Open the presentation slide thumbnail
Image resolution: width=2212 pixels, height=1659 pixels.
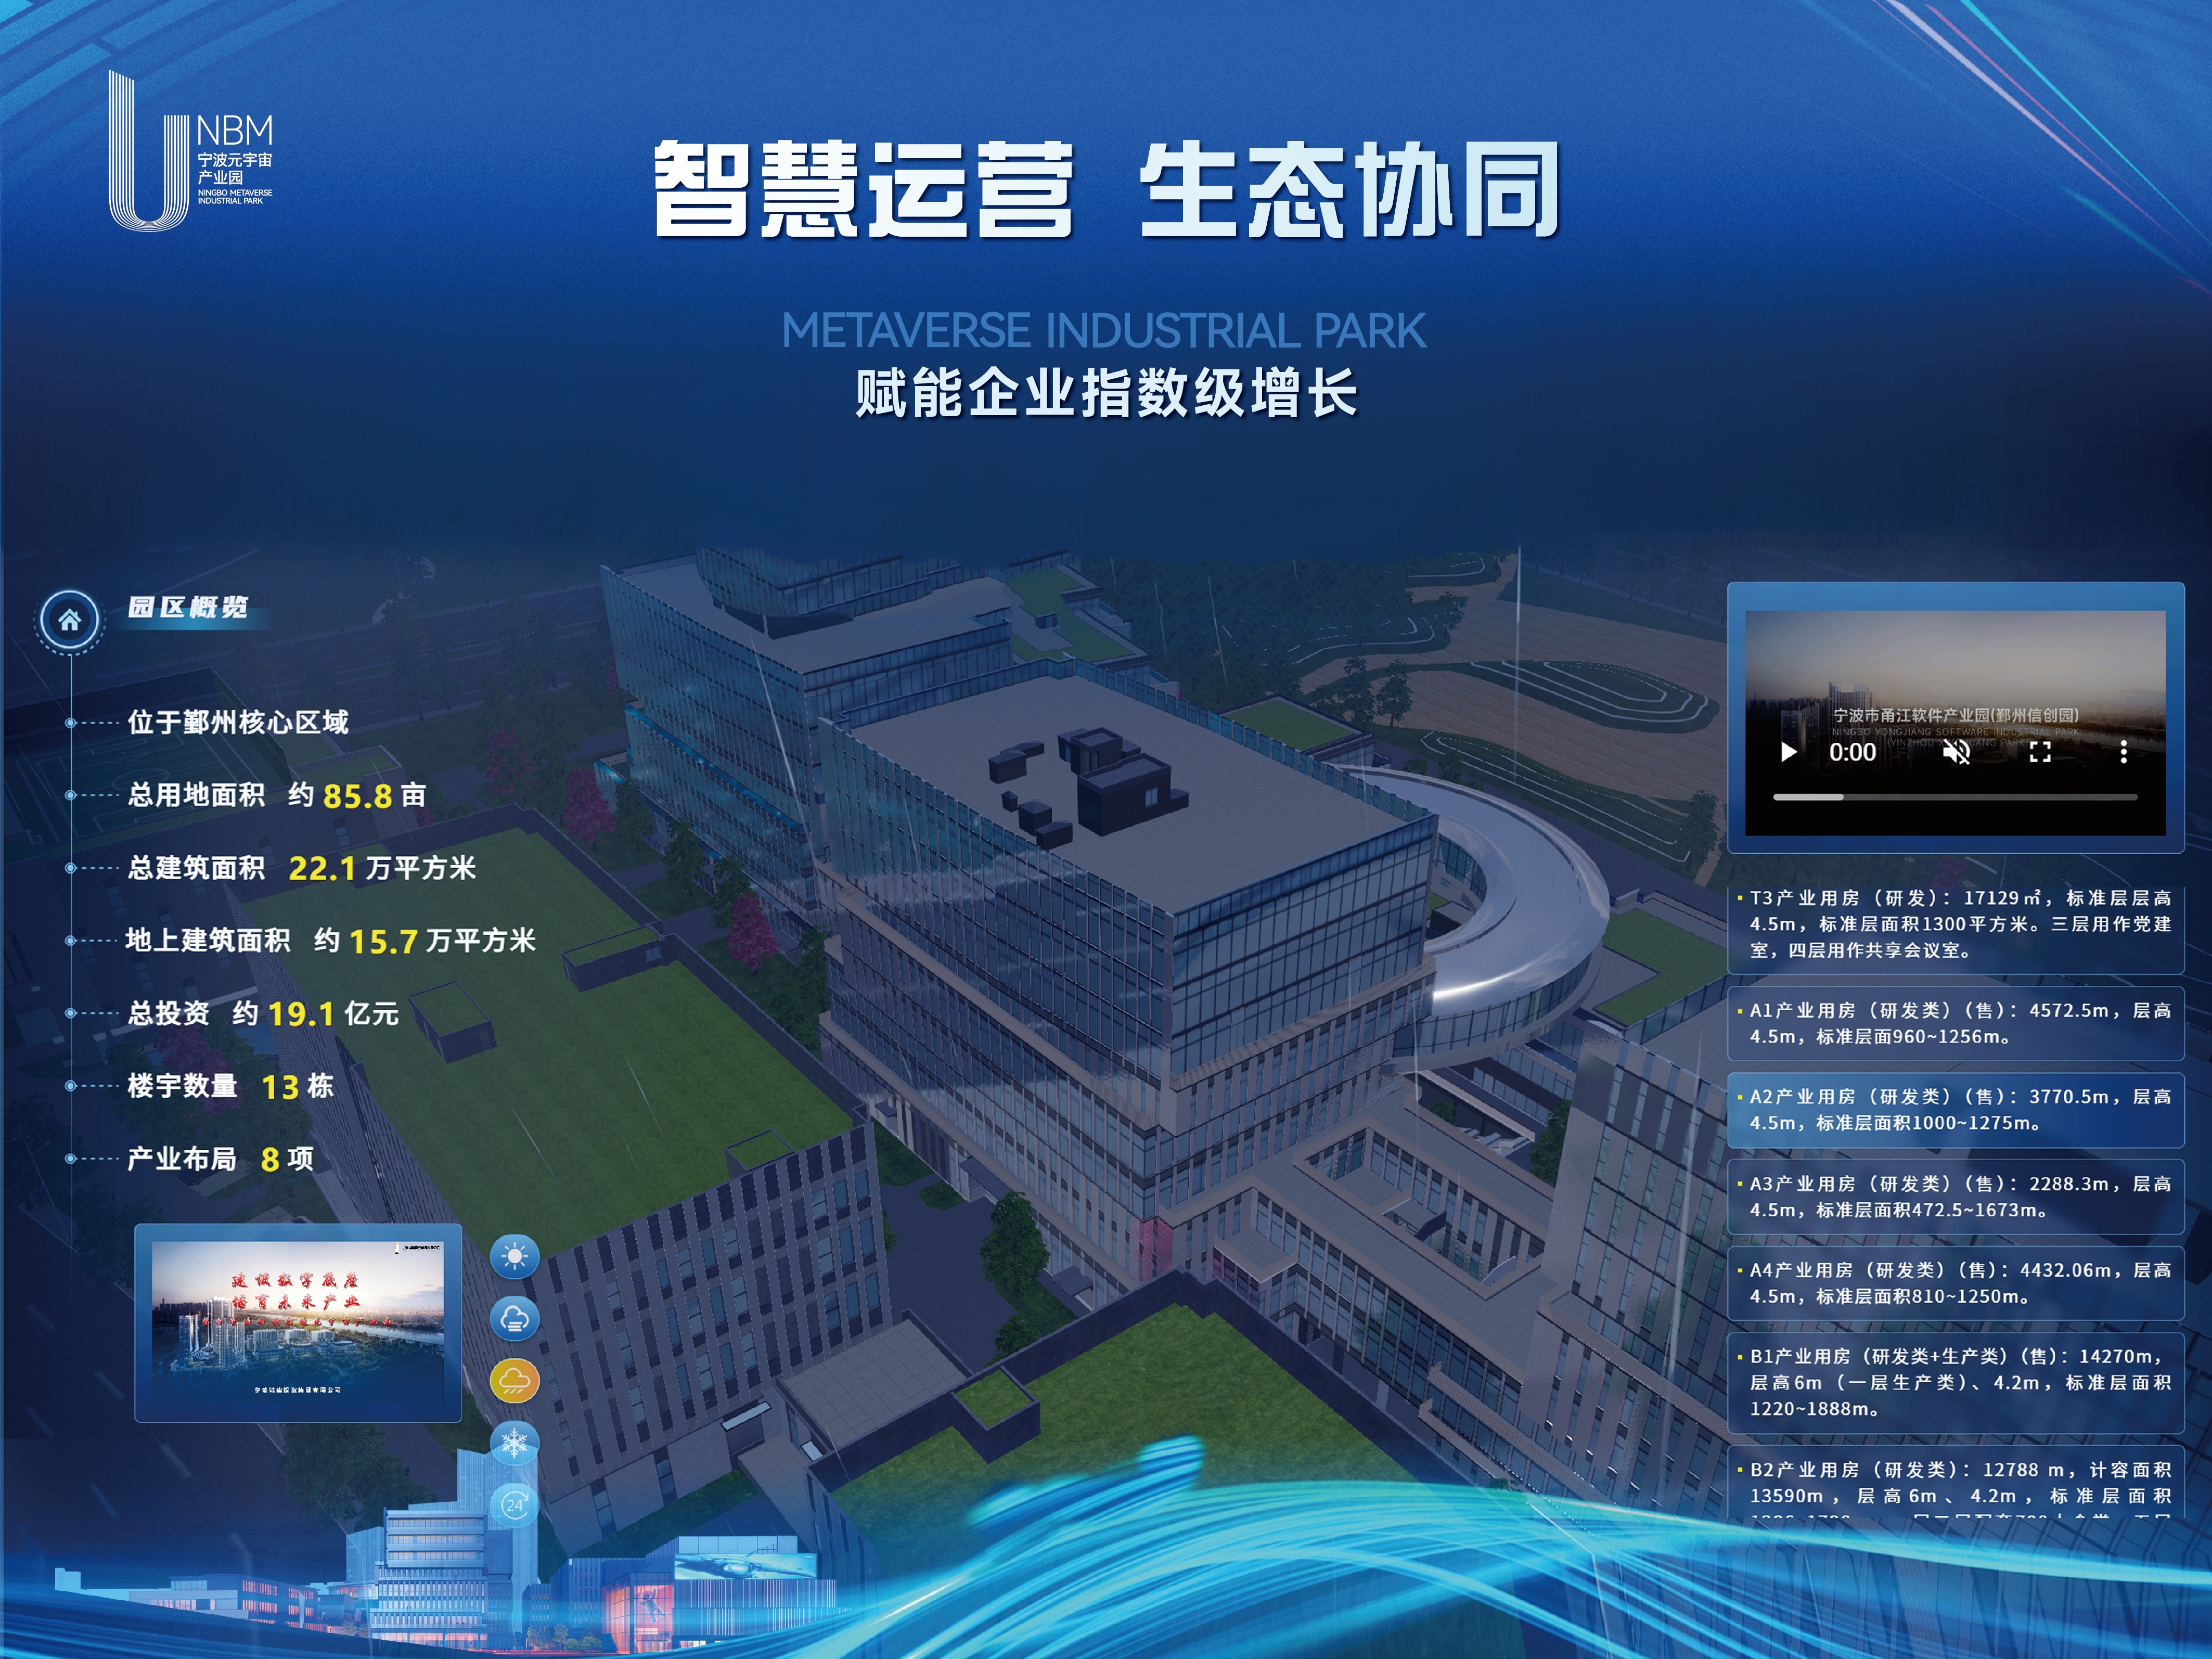tap(298, 1321)
